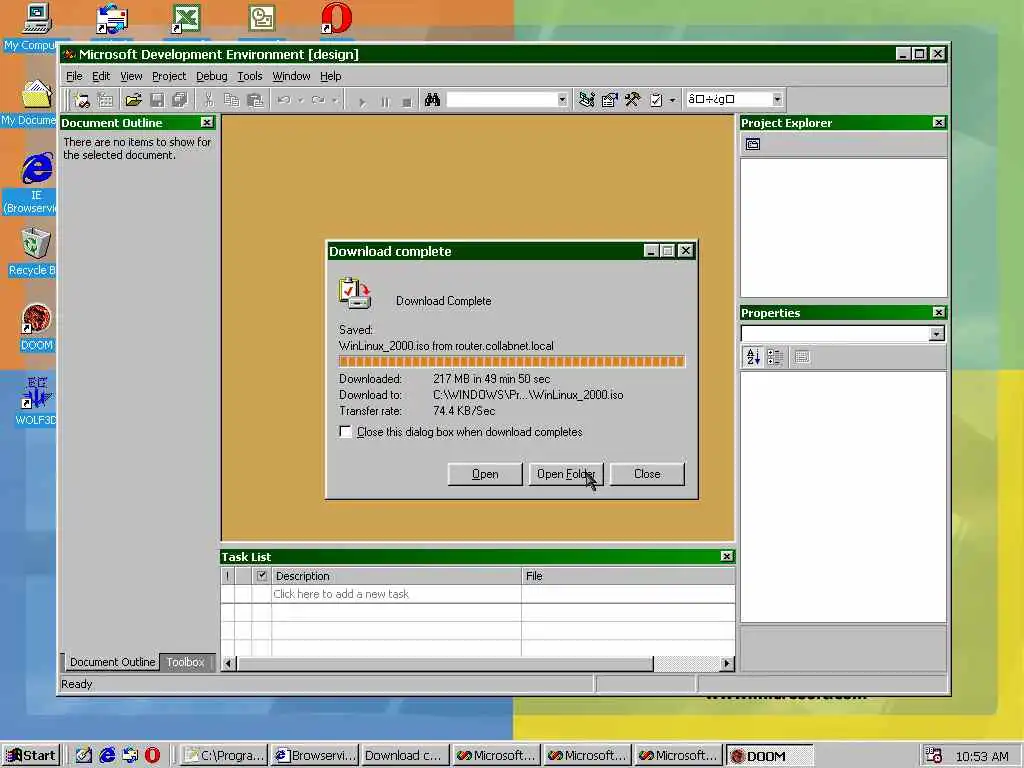Launch Internet Explorer from quick launch
The image size is (1024, 768).
pos(107,755)
